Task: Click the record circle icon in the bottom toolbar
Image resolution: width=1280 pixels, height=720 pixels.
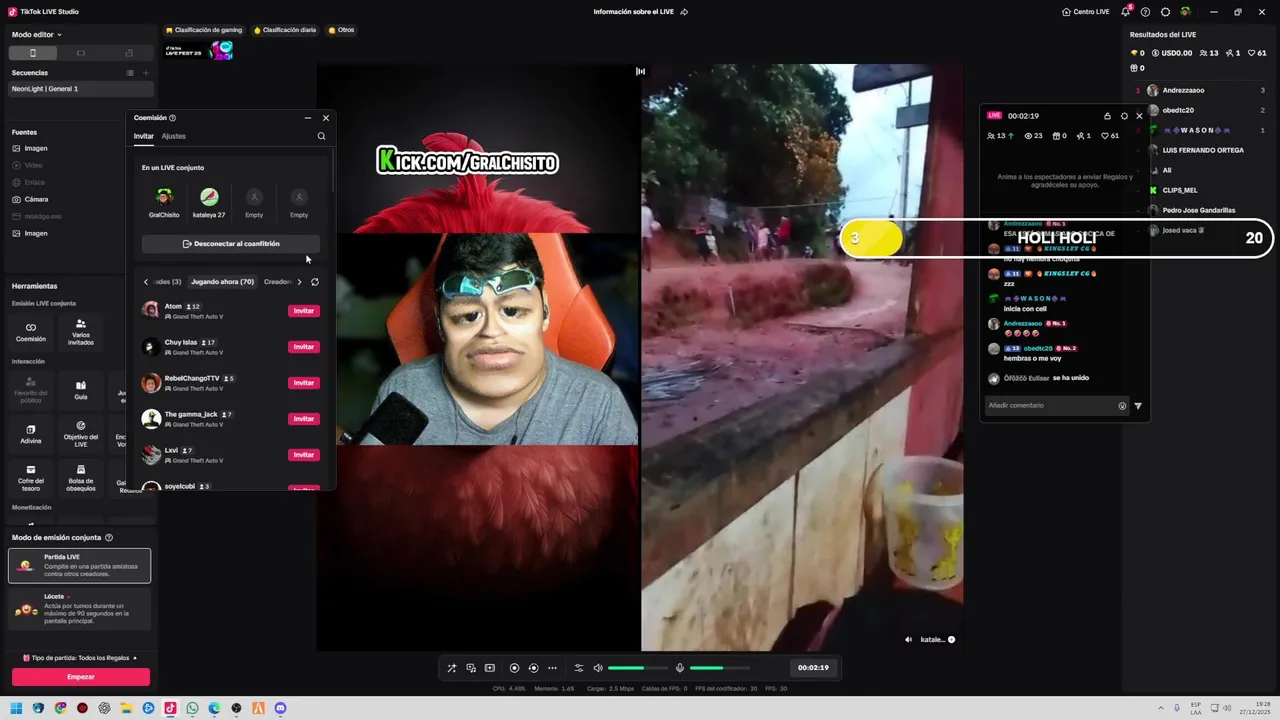Action: point(514,668)
